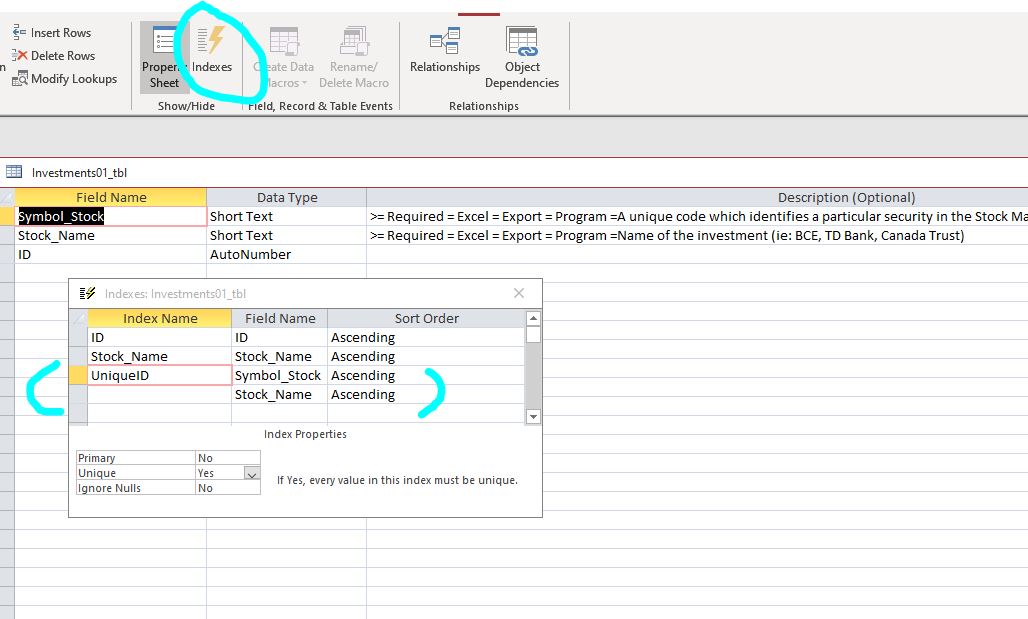The width and height of the screenshot is (1028, 619).
Task: Select row selector of UniqueID index
Action: coord(78,376)
